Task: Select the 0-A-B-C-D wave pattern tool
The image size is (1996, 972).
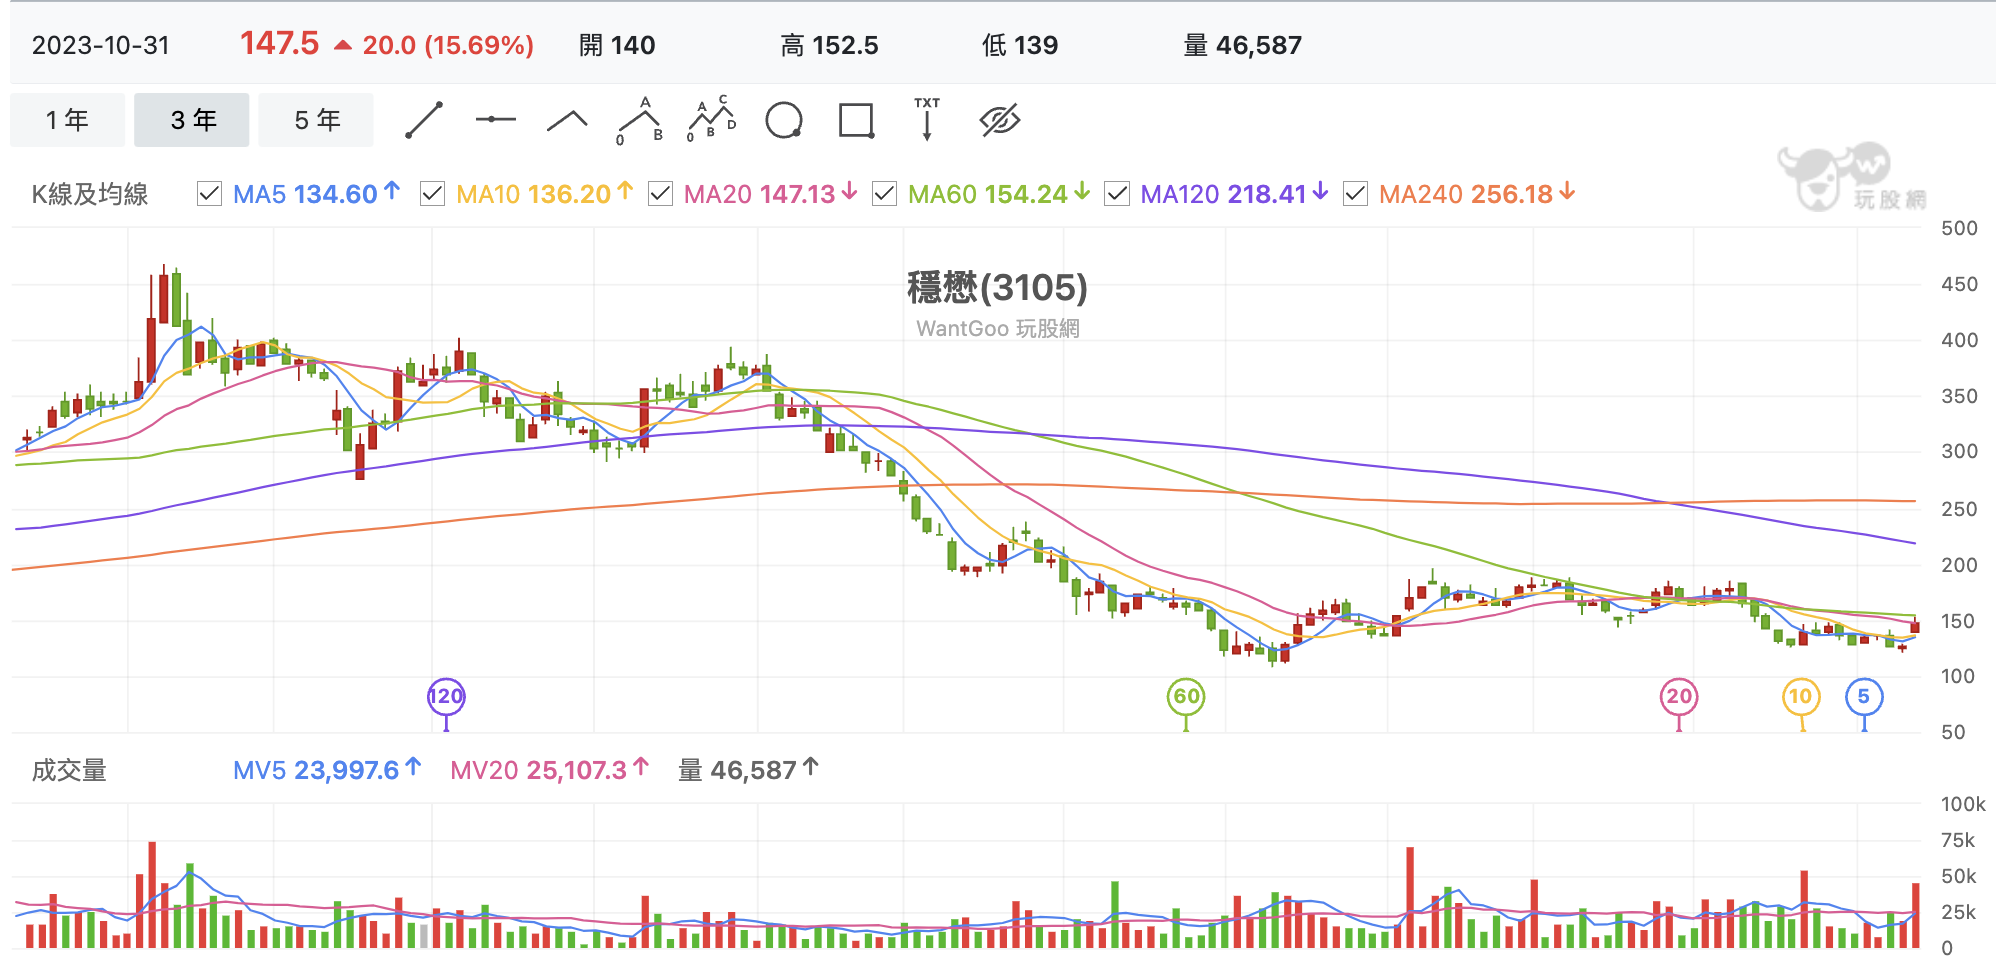Action: [711, 119]
